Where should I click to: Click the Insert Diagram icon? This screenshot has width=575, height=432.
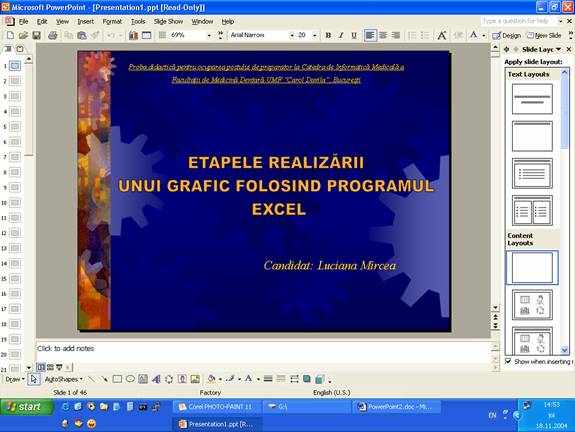click(169, 379)
